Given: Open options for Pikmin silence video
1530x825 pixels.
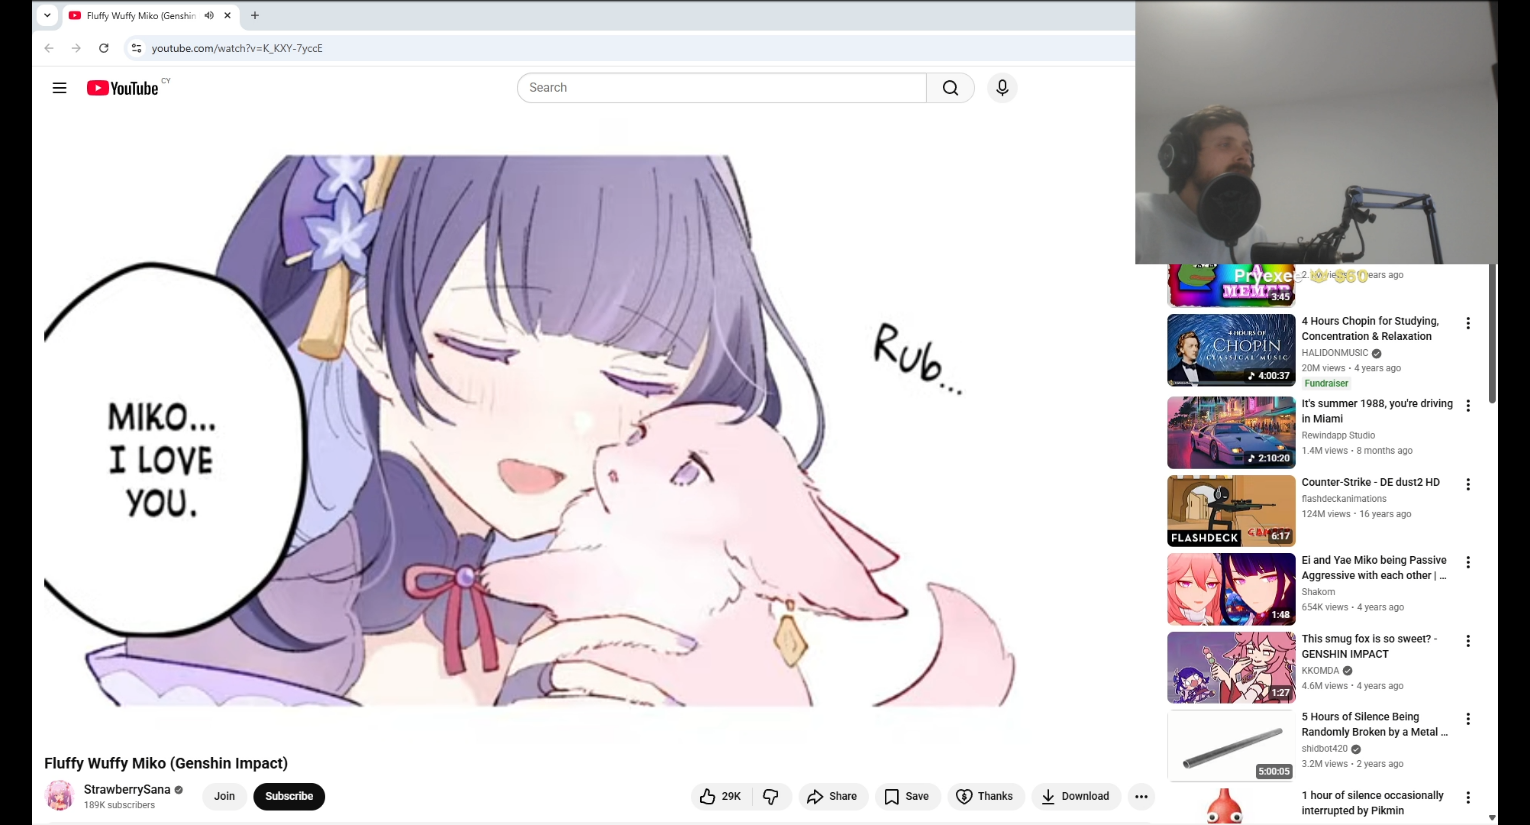Looking at the screenshot, I should [x=1468, y=798].
